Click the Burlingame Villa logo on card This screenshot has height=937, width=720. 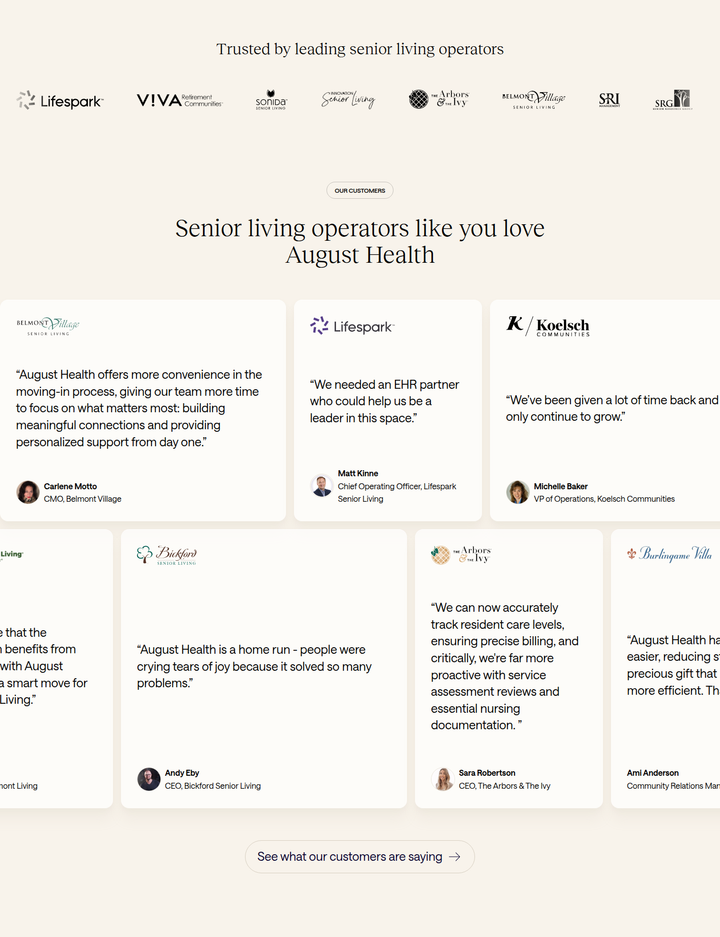[x=669, y=554]
